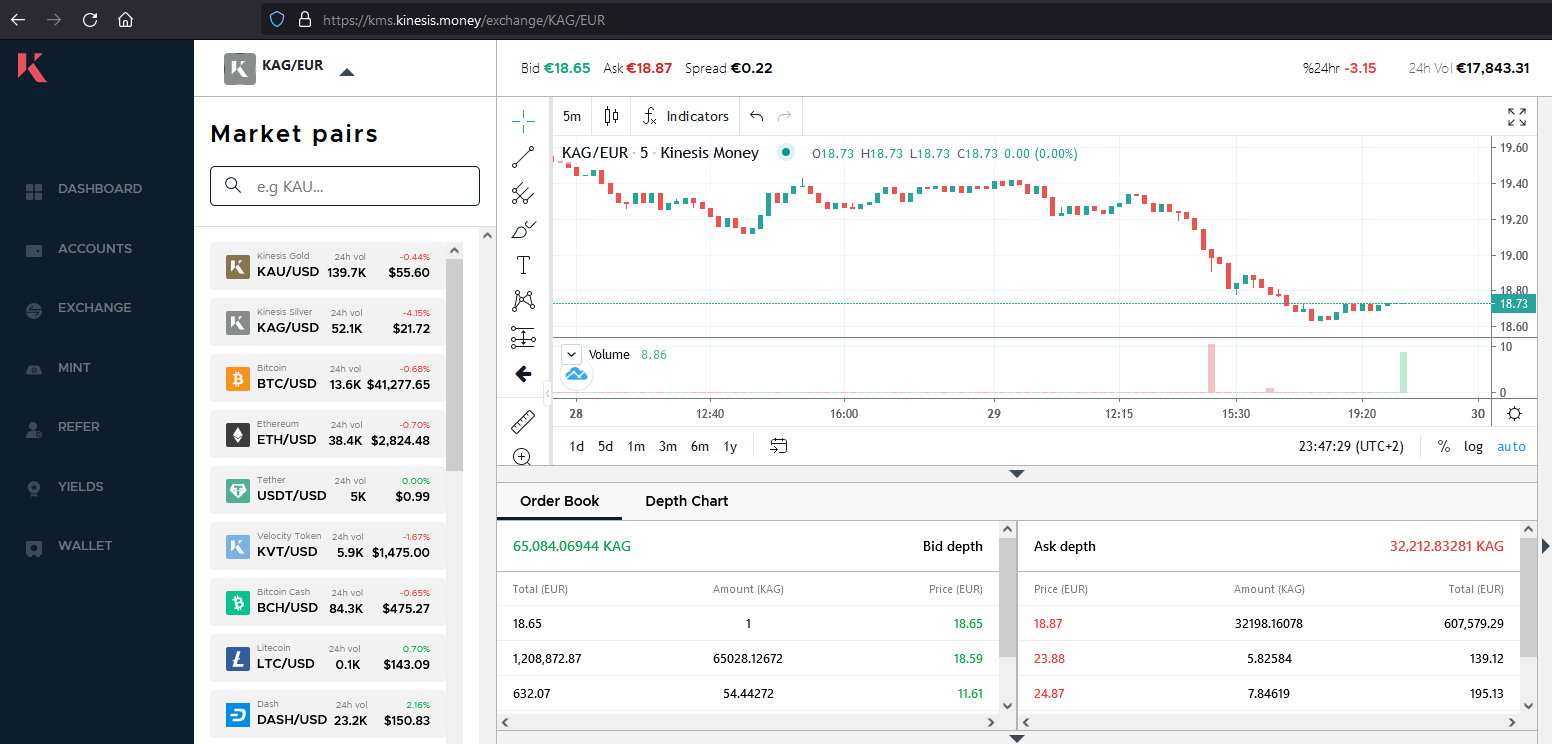Open the Indicators panel
The width and height of the screenshot is (1552, 744).
686,116
